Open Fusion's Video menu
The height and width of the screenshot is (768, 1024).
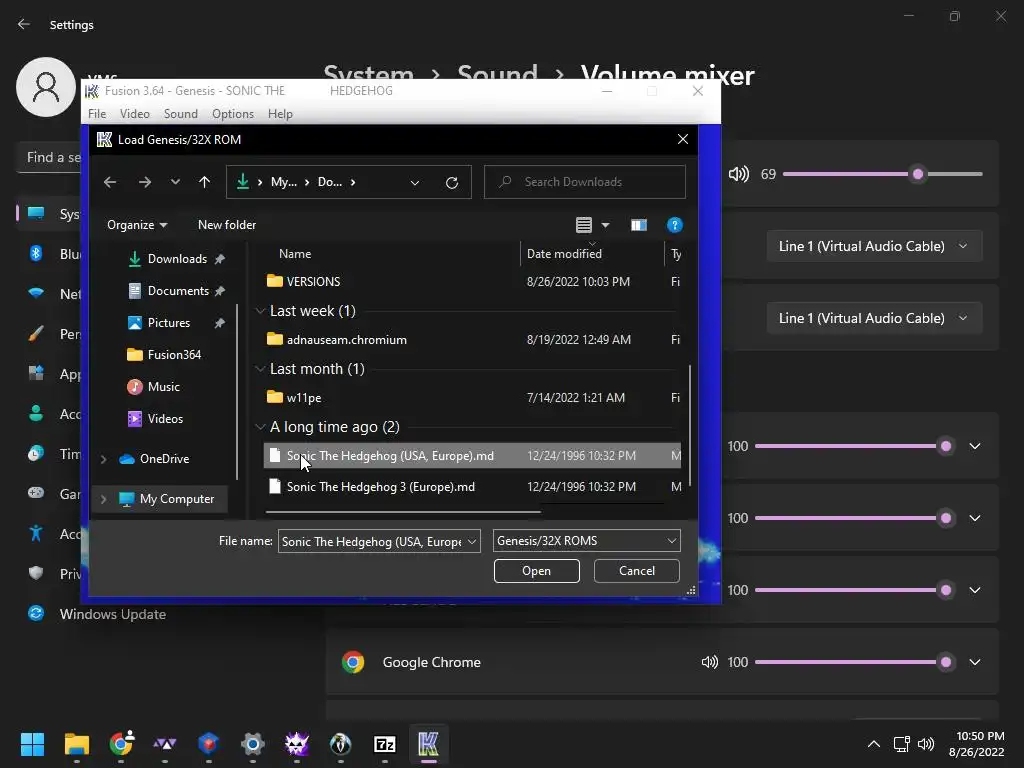coord(135,114)
